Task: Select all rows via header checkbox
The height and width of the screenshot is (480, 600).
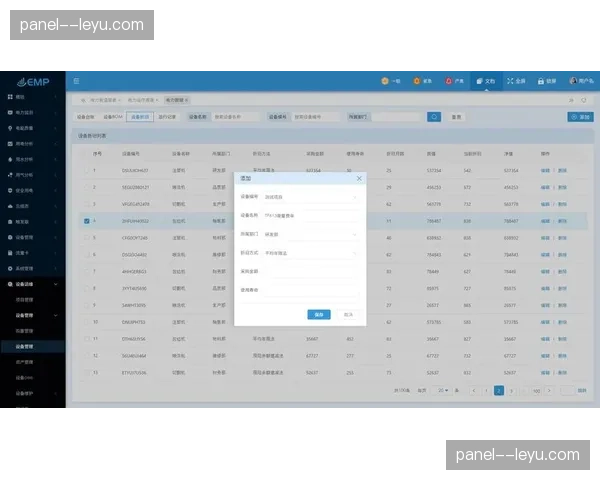Action: click(x=86, y=154)
